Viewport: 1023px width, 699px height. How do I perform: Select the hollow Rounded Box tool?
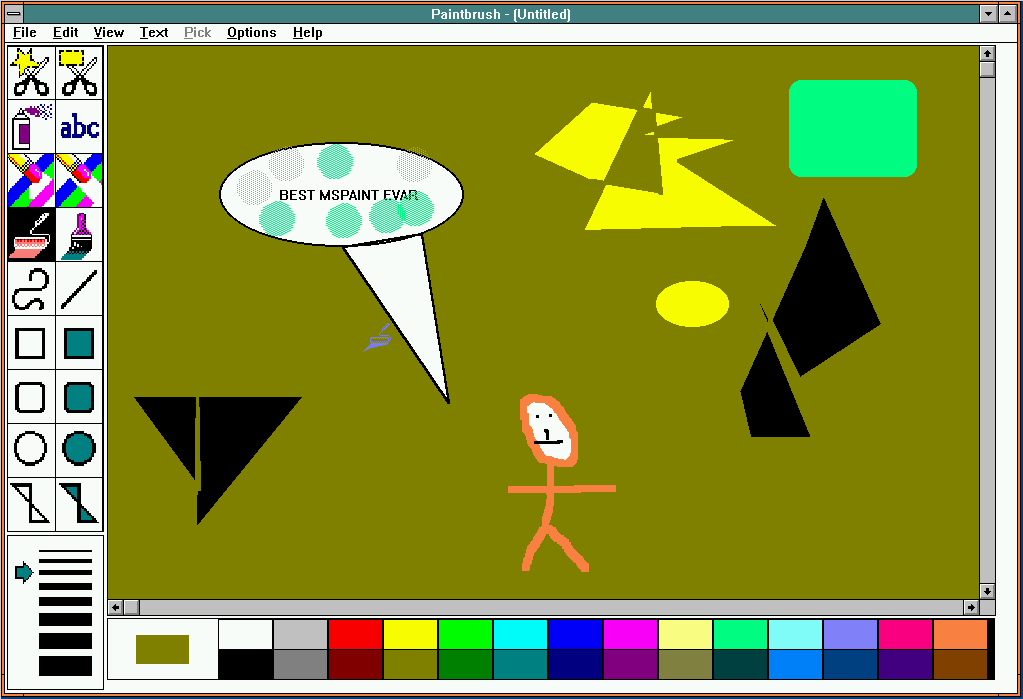point(31,397)
